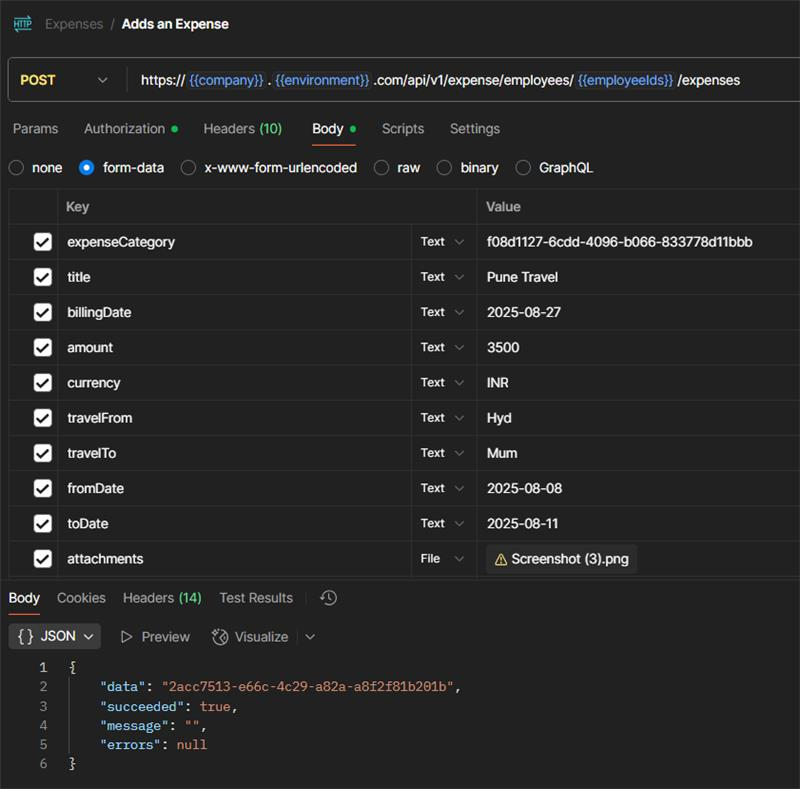Viewport: 800px width, 789px height.
Task: Toggle the attachments row checkbox
Action: tap(42, 559)
